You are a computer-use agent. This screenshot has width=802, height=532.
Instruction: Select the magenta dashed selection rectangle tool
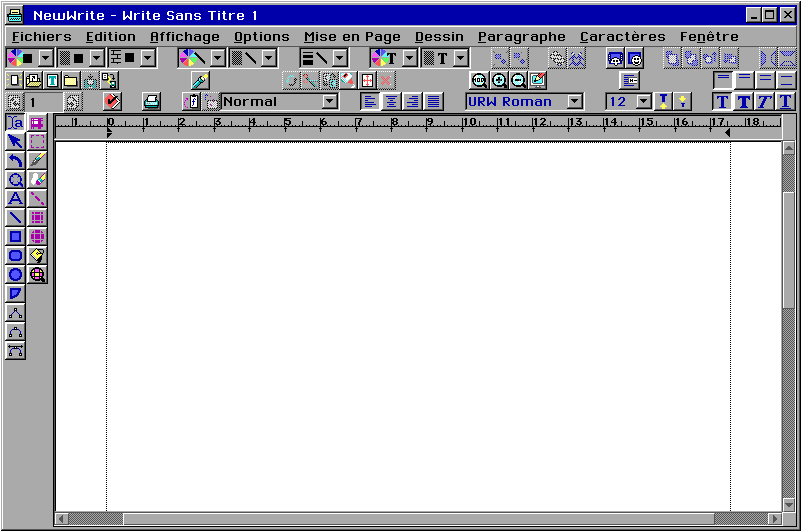(x=37, y=142)
